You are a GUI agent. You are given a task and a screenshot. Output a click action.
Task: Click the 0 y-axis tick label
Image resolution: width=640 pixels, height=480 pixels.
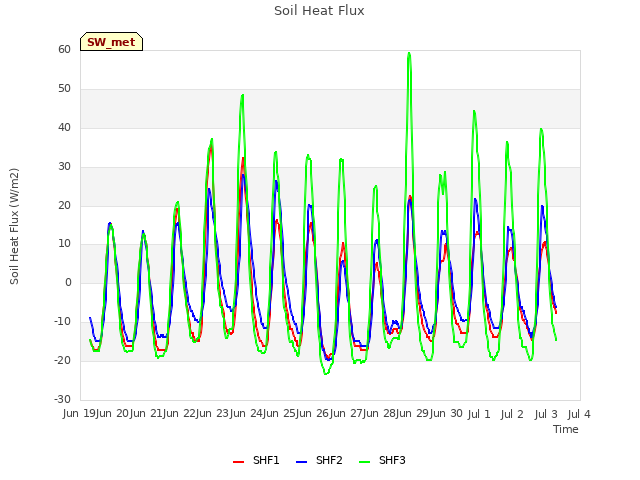pos(68,282)
